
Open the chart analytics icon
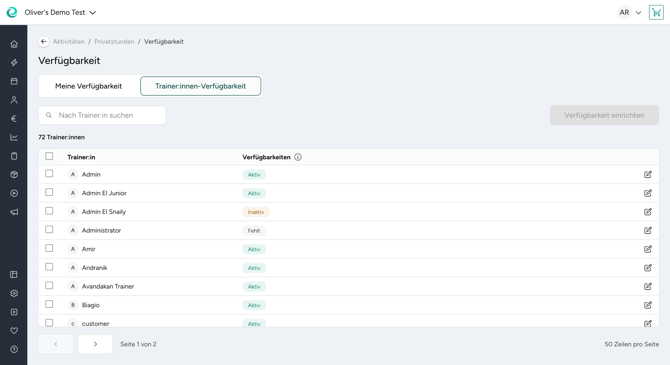pos(14,137)
